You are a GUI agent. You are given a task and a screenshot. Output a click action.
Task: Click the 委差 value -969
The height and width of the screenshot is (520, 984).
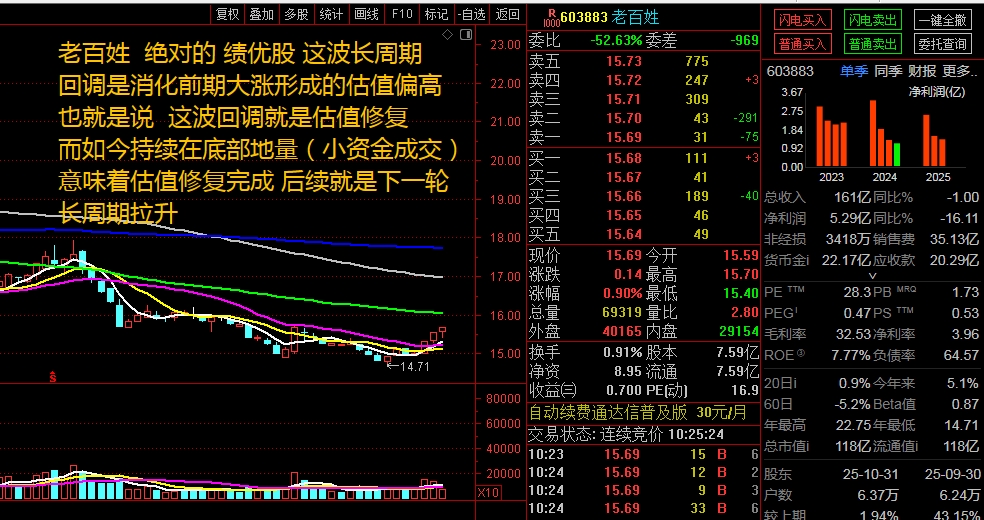pyautogui.click(x=744, y=41)
